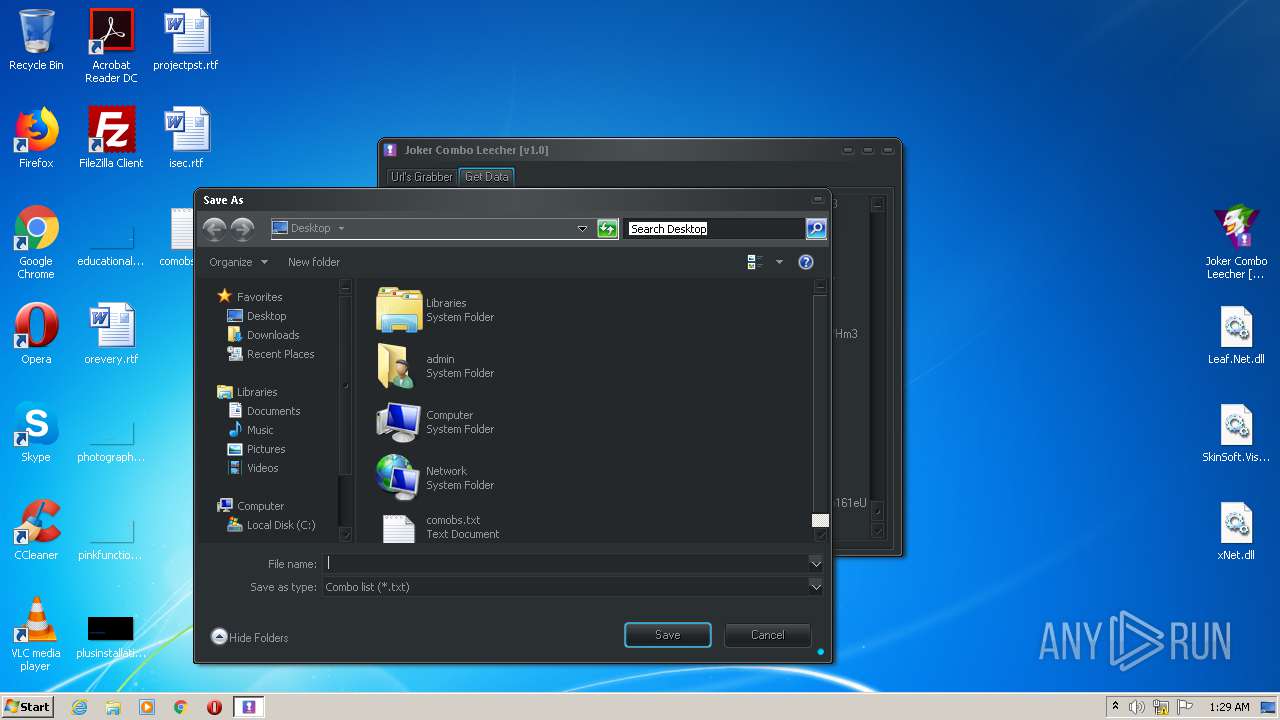Open the Organize dropdown menu
Viewport: 1280px width, 720px height.
point(239,262)
